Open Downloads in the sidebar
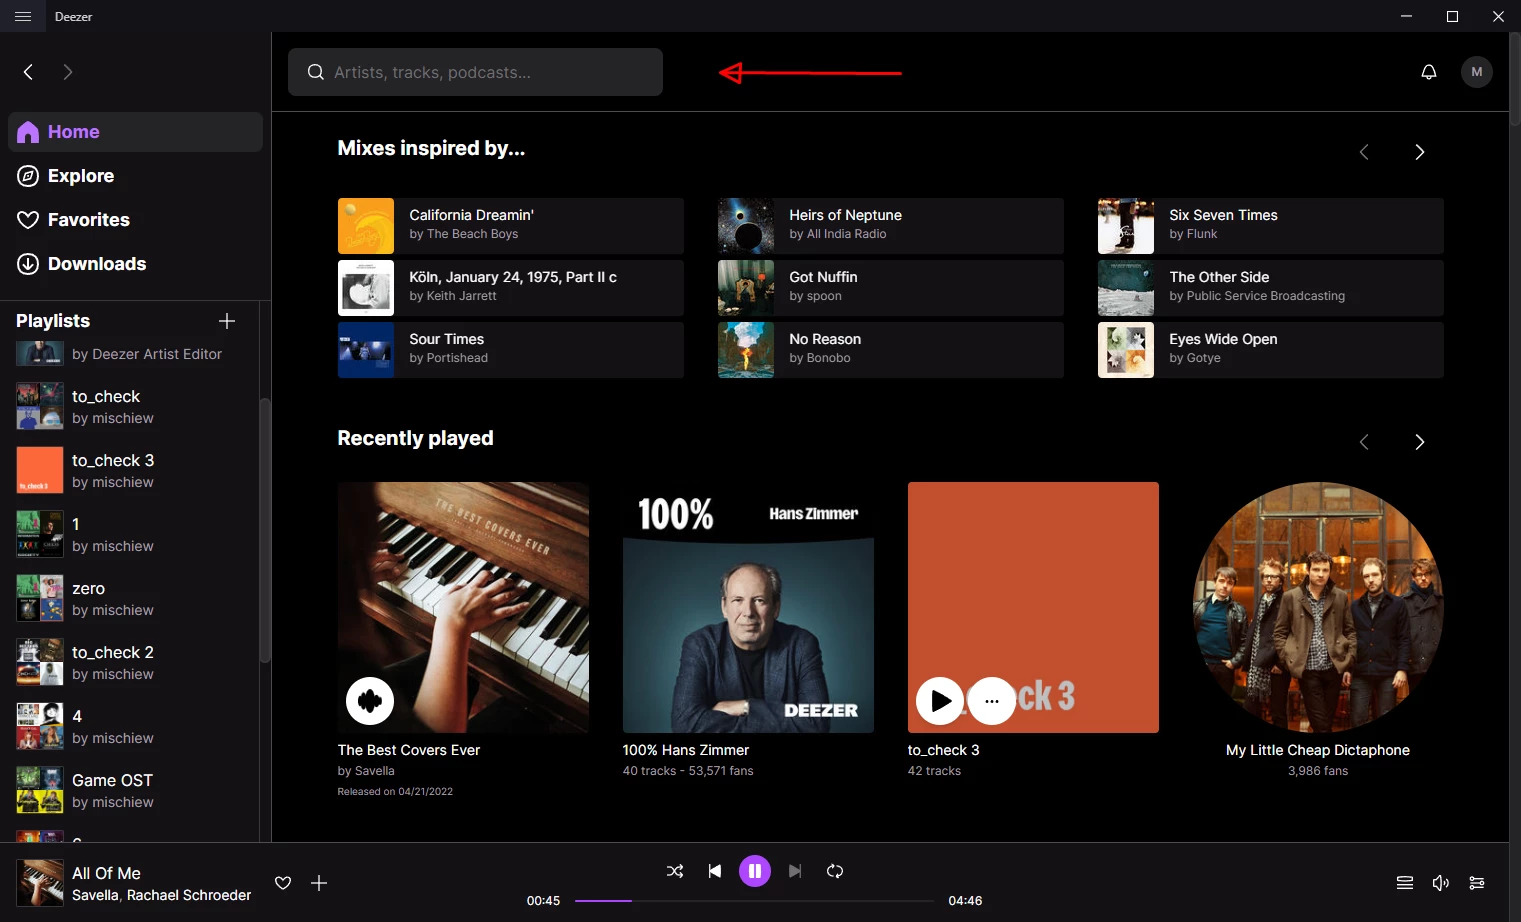Screen dimensions: 1521x922 point(136,264)
